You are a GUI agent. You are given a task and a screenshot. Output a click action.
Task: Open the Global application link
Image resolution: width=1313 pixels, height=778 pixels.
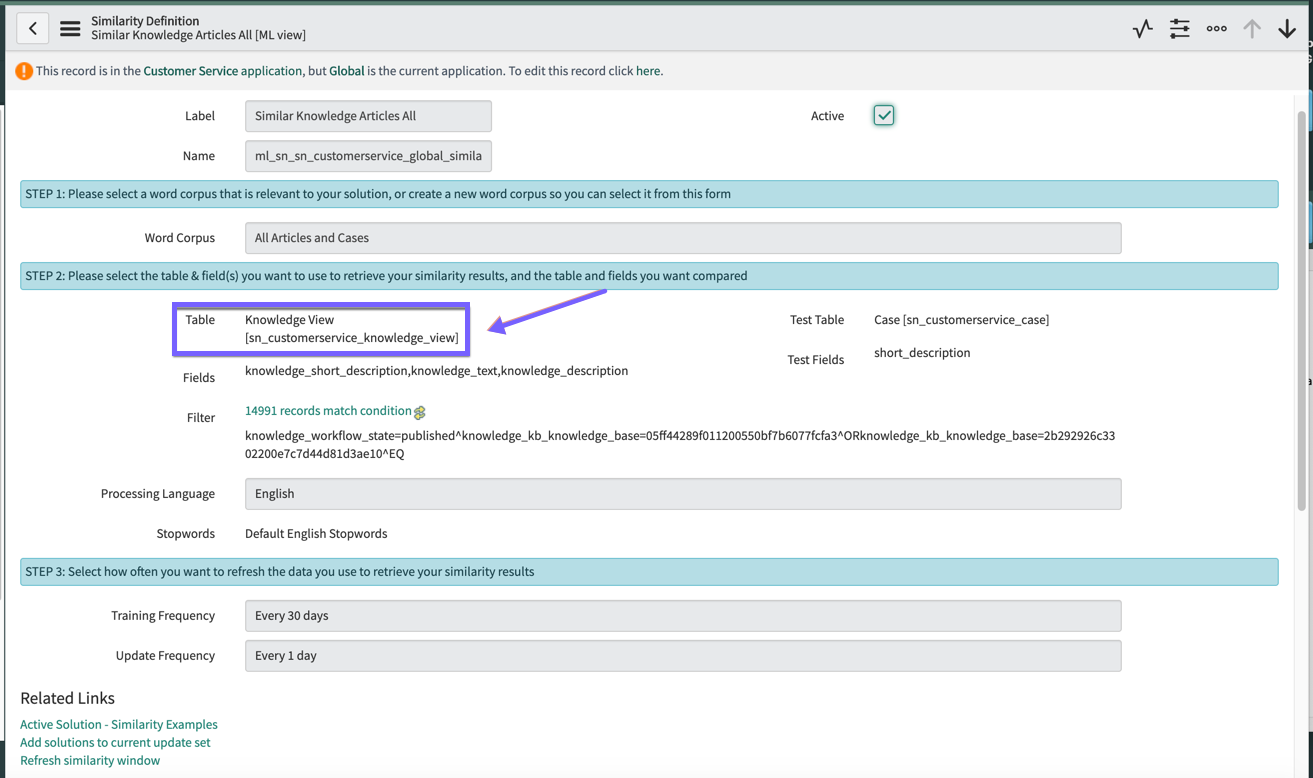click(346, 71)
